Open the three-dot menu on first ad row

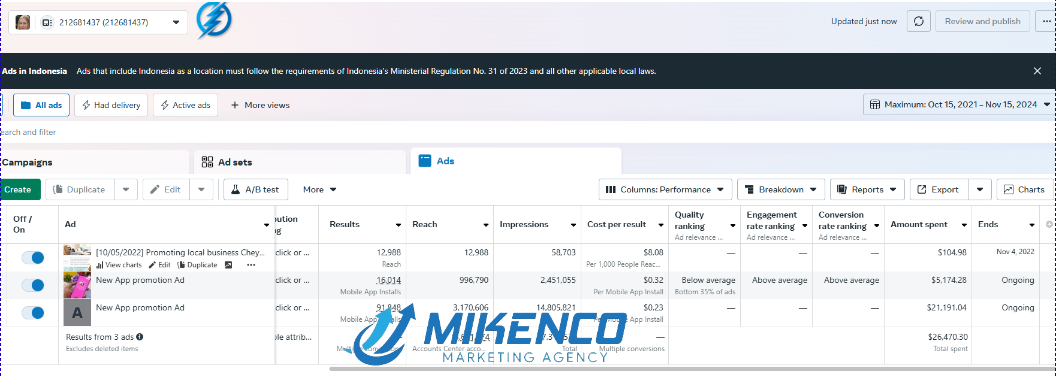[251, 265]
